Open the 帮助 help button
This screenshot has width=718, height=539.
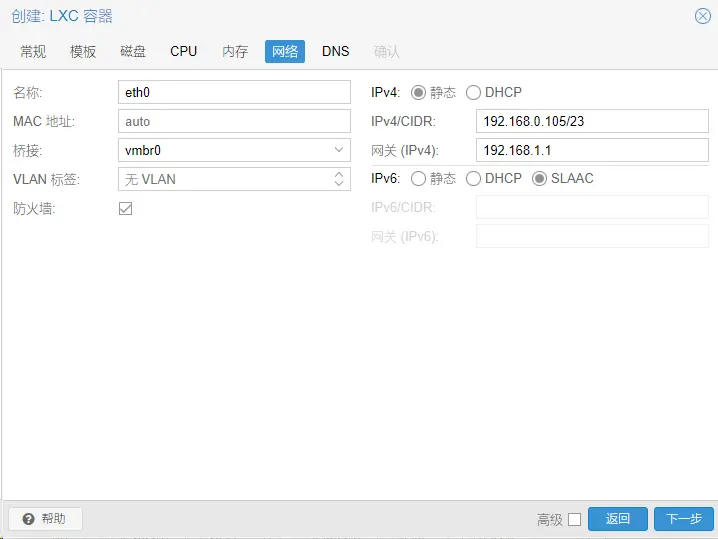click(45, 519)
